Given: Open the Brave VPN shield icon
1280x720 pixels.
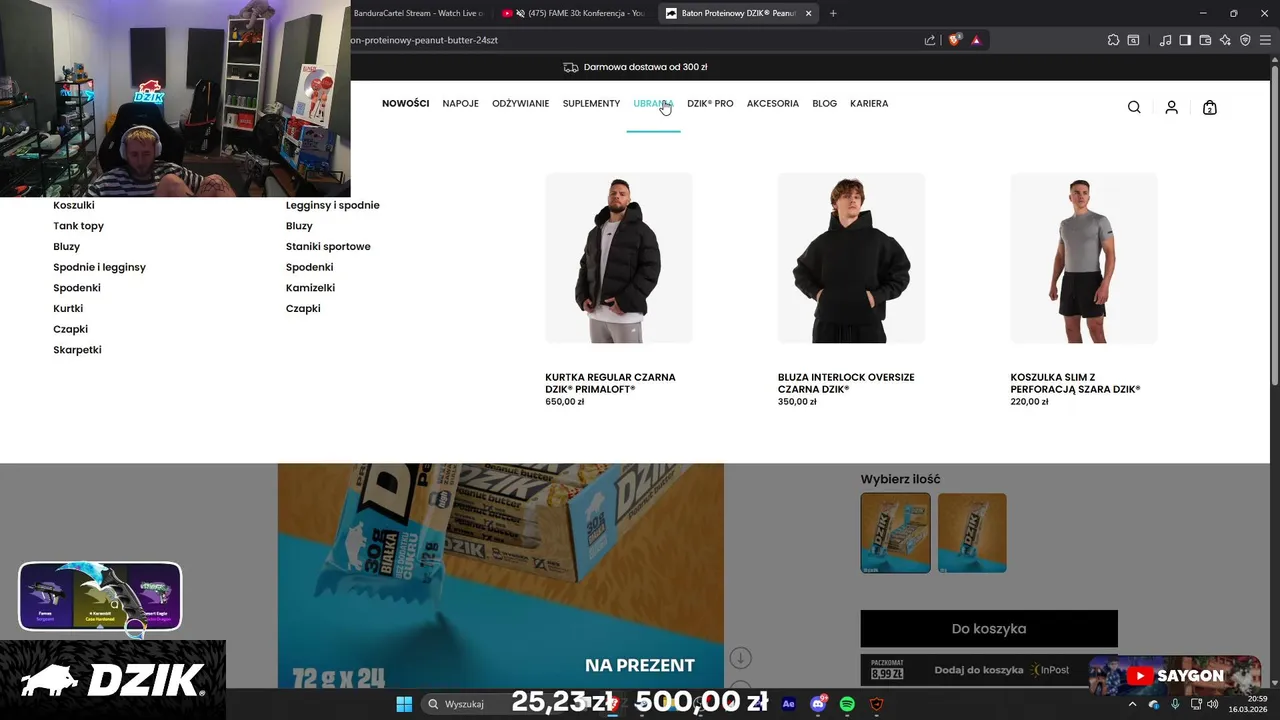Looking at the screenshot, I should (x=1245, y=40).
